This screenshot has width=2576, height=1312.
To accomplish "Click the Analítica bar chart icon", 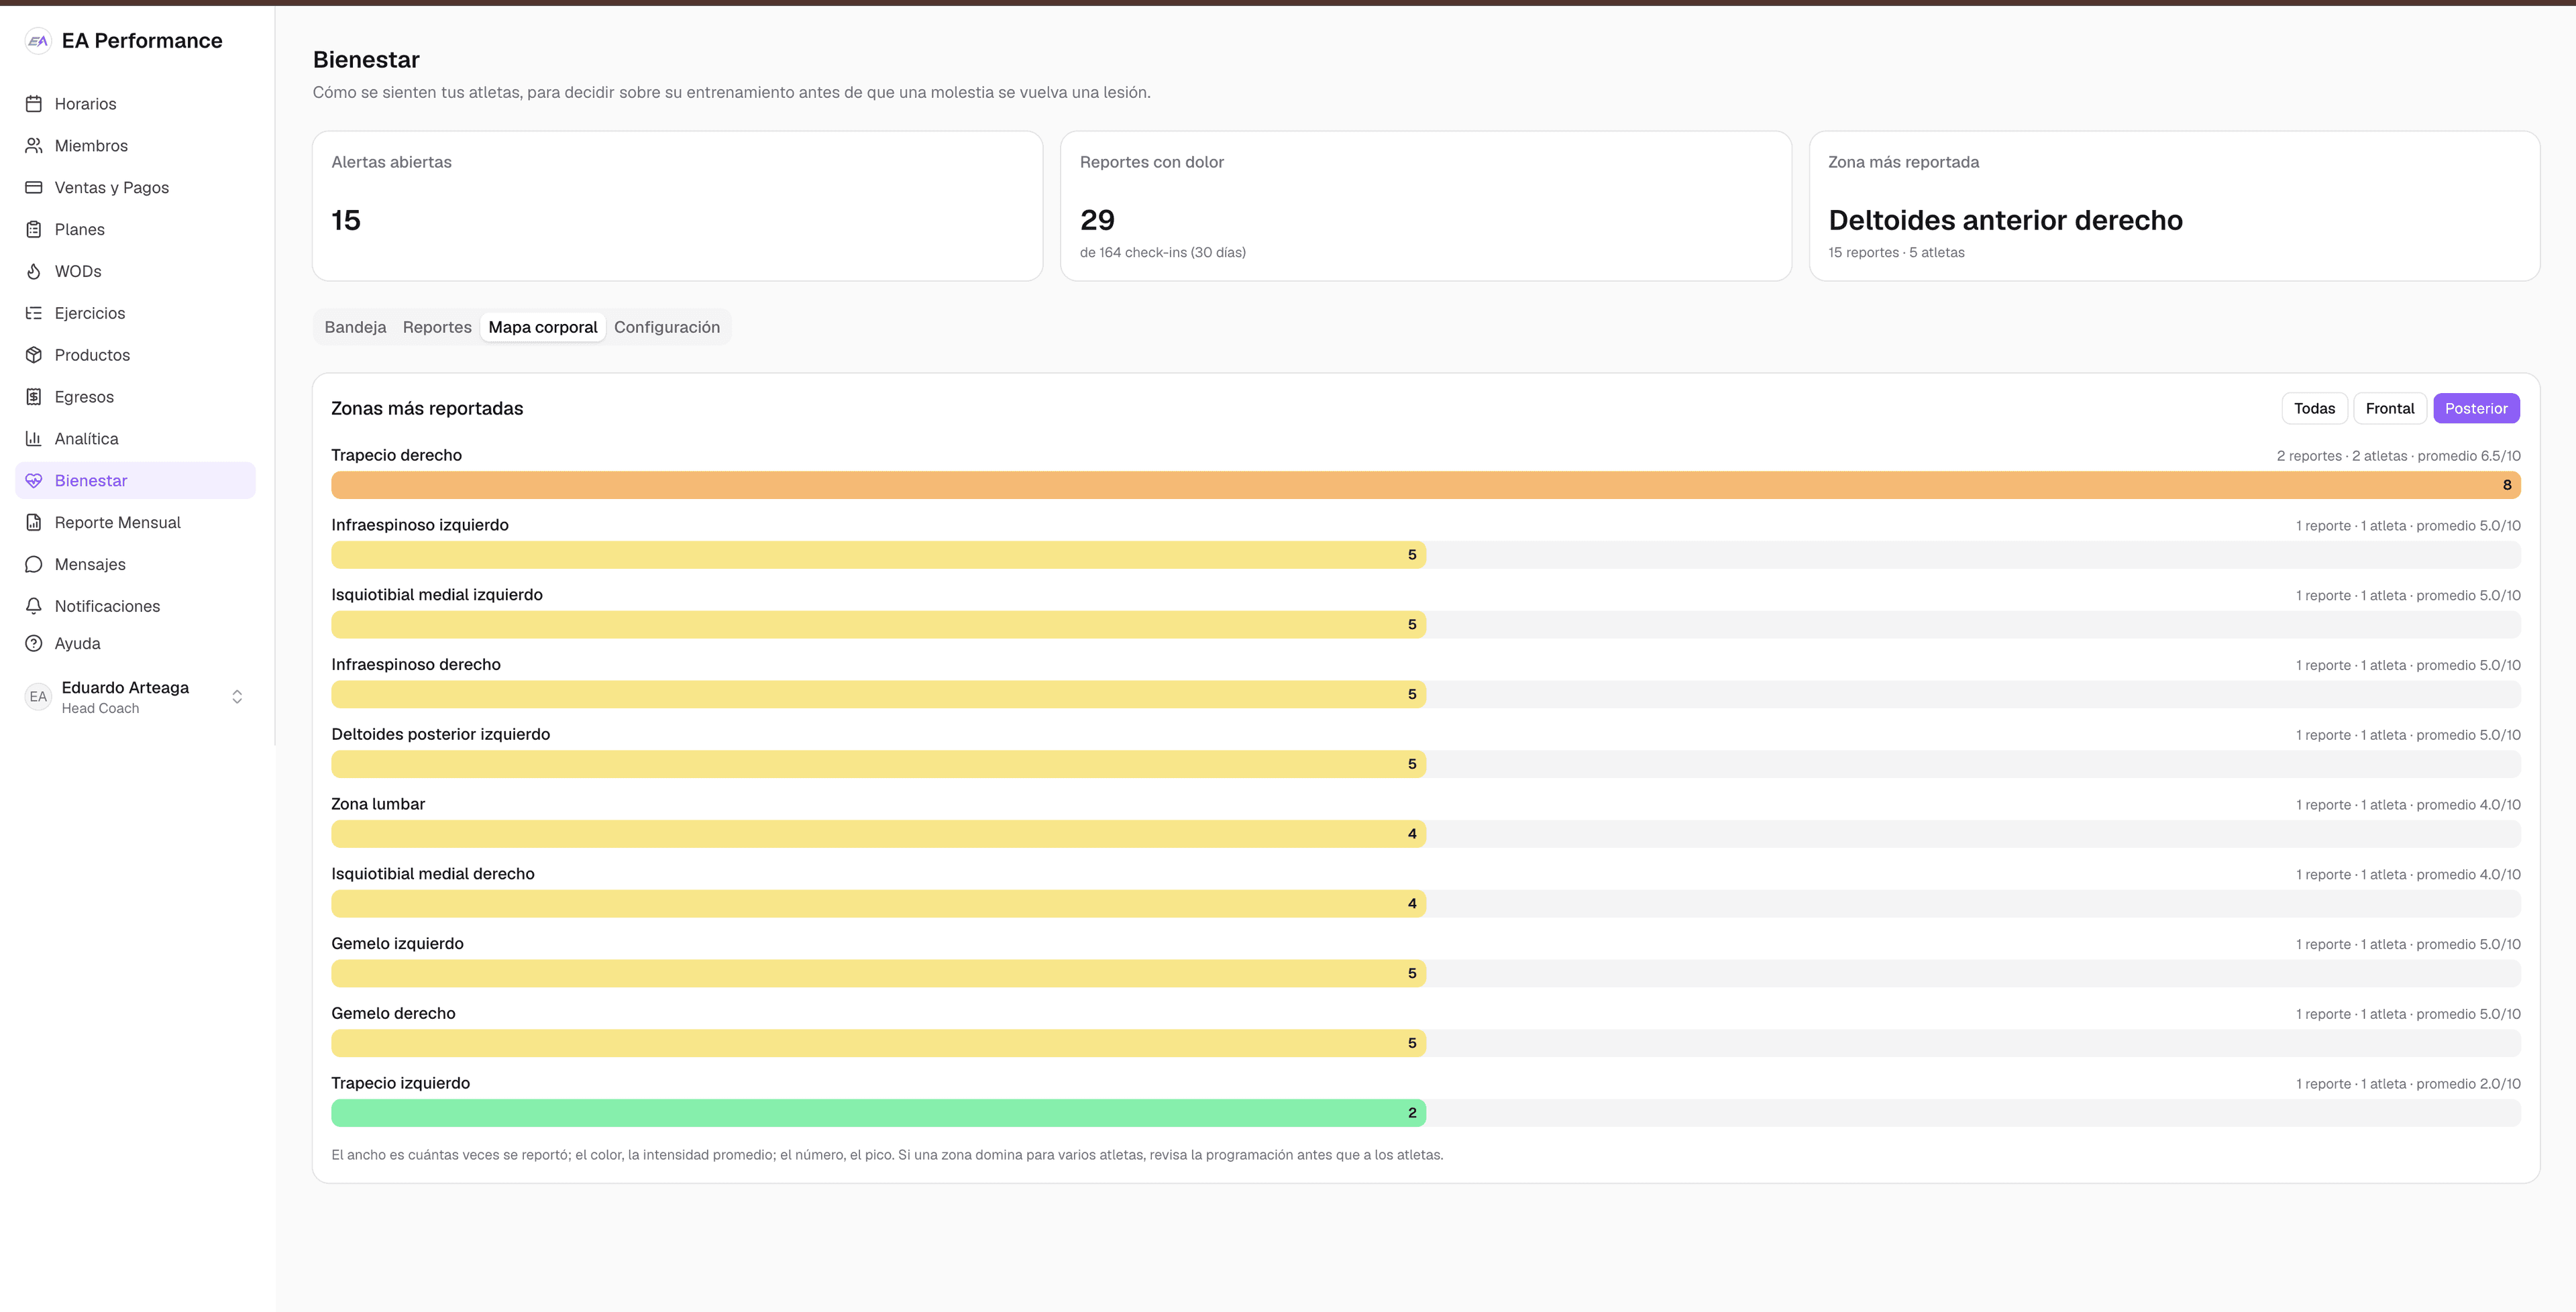I will [x=34, y=439].
